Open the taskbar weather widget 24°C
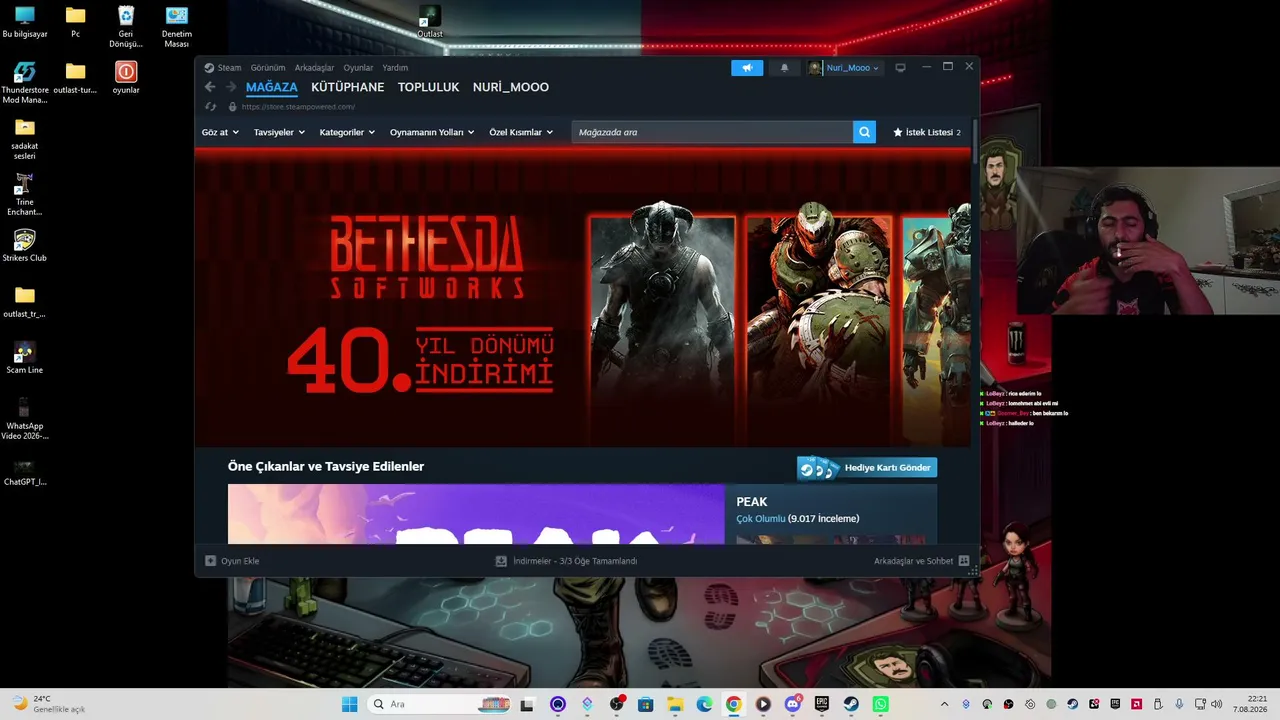The height and width of the screenshot is (720, 1280). point(49,704)
